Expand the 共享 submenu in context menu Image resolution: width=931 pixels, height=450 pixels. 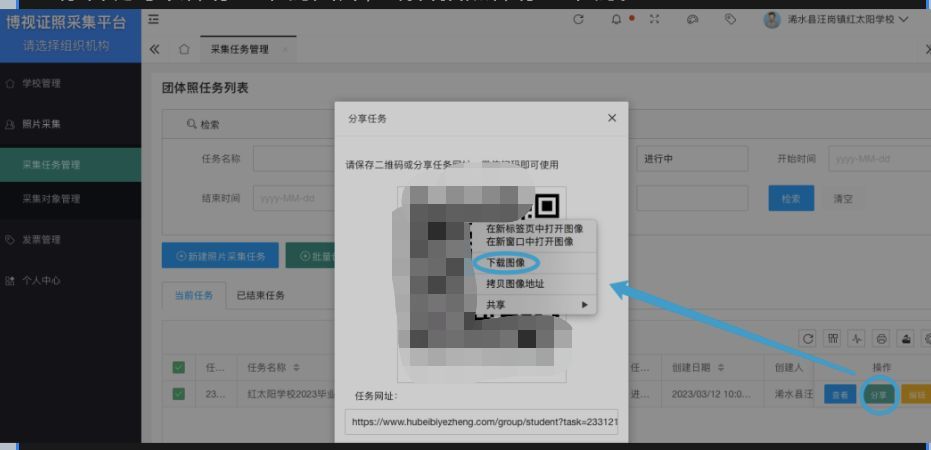[537, 305]
